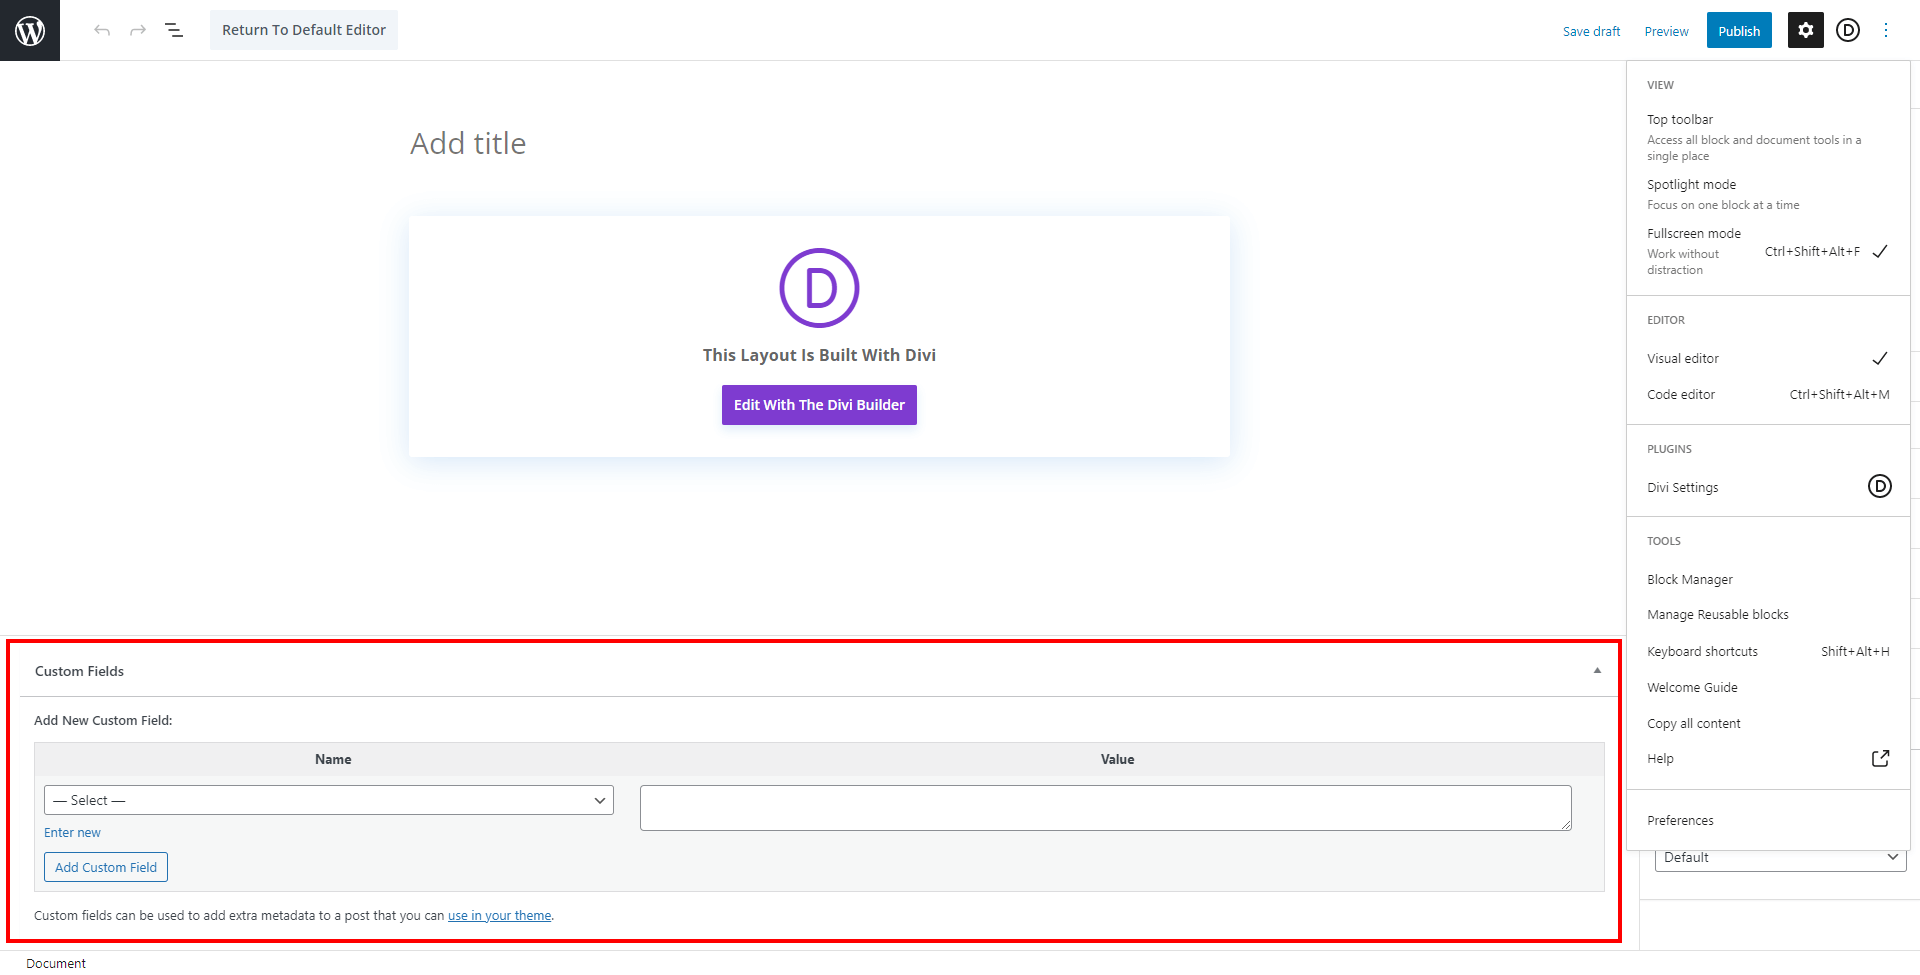This screenshot has width=1920, height=975.
Task: Click the WordPress logo icon
Action: pyautogui.click(x=30, y=30)
